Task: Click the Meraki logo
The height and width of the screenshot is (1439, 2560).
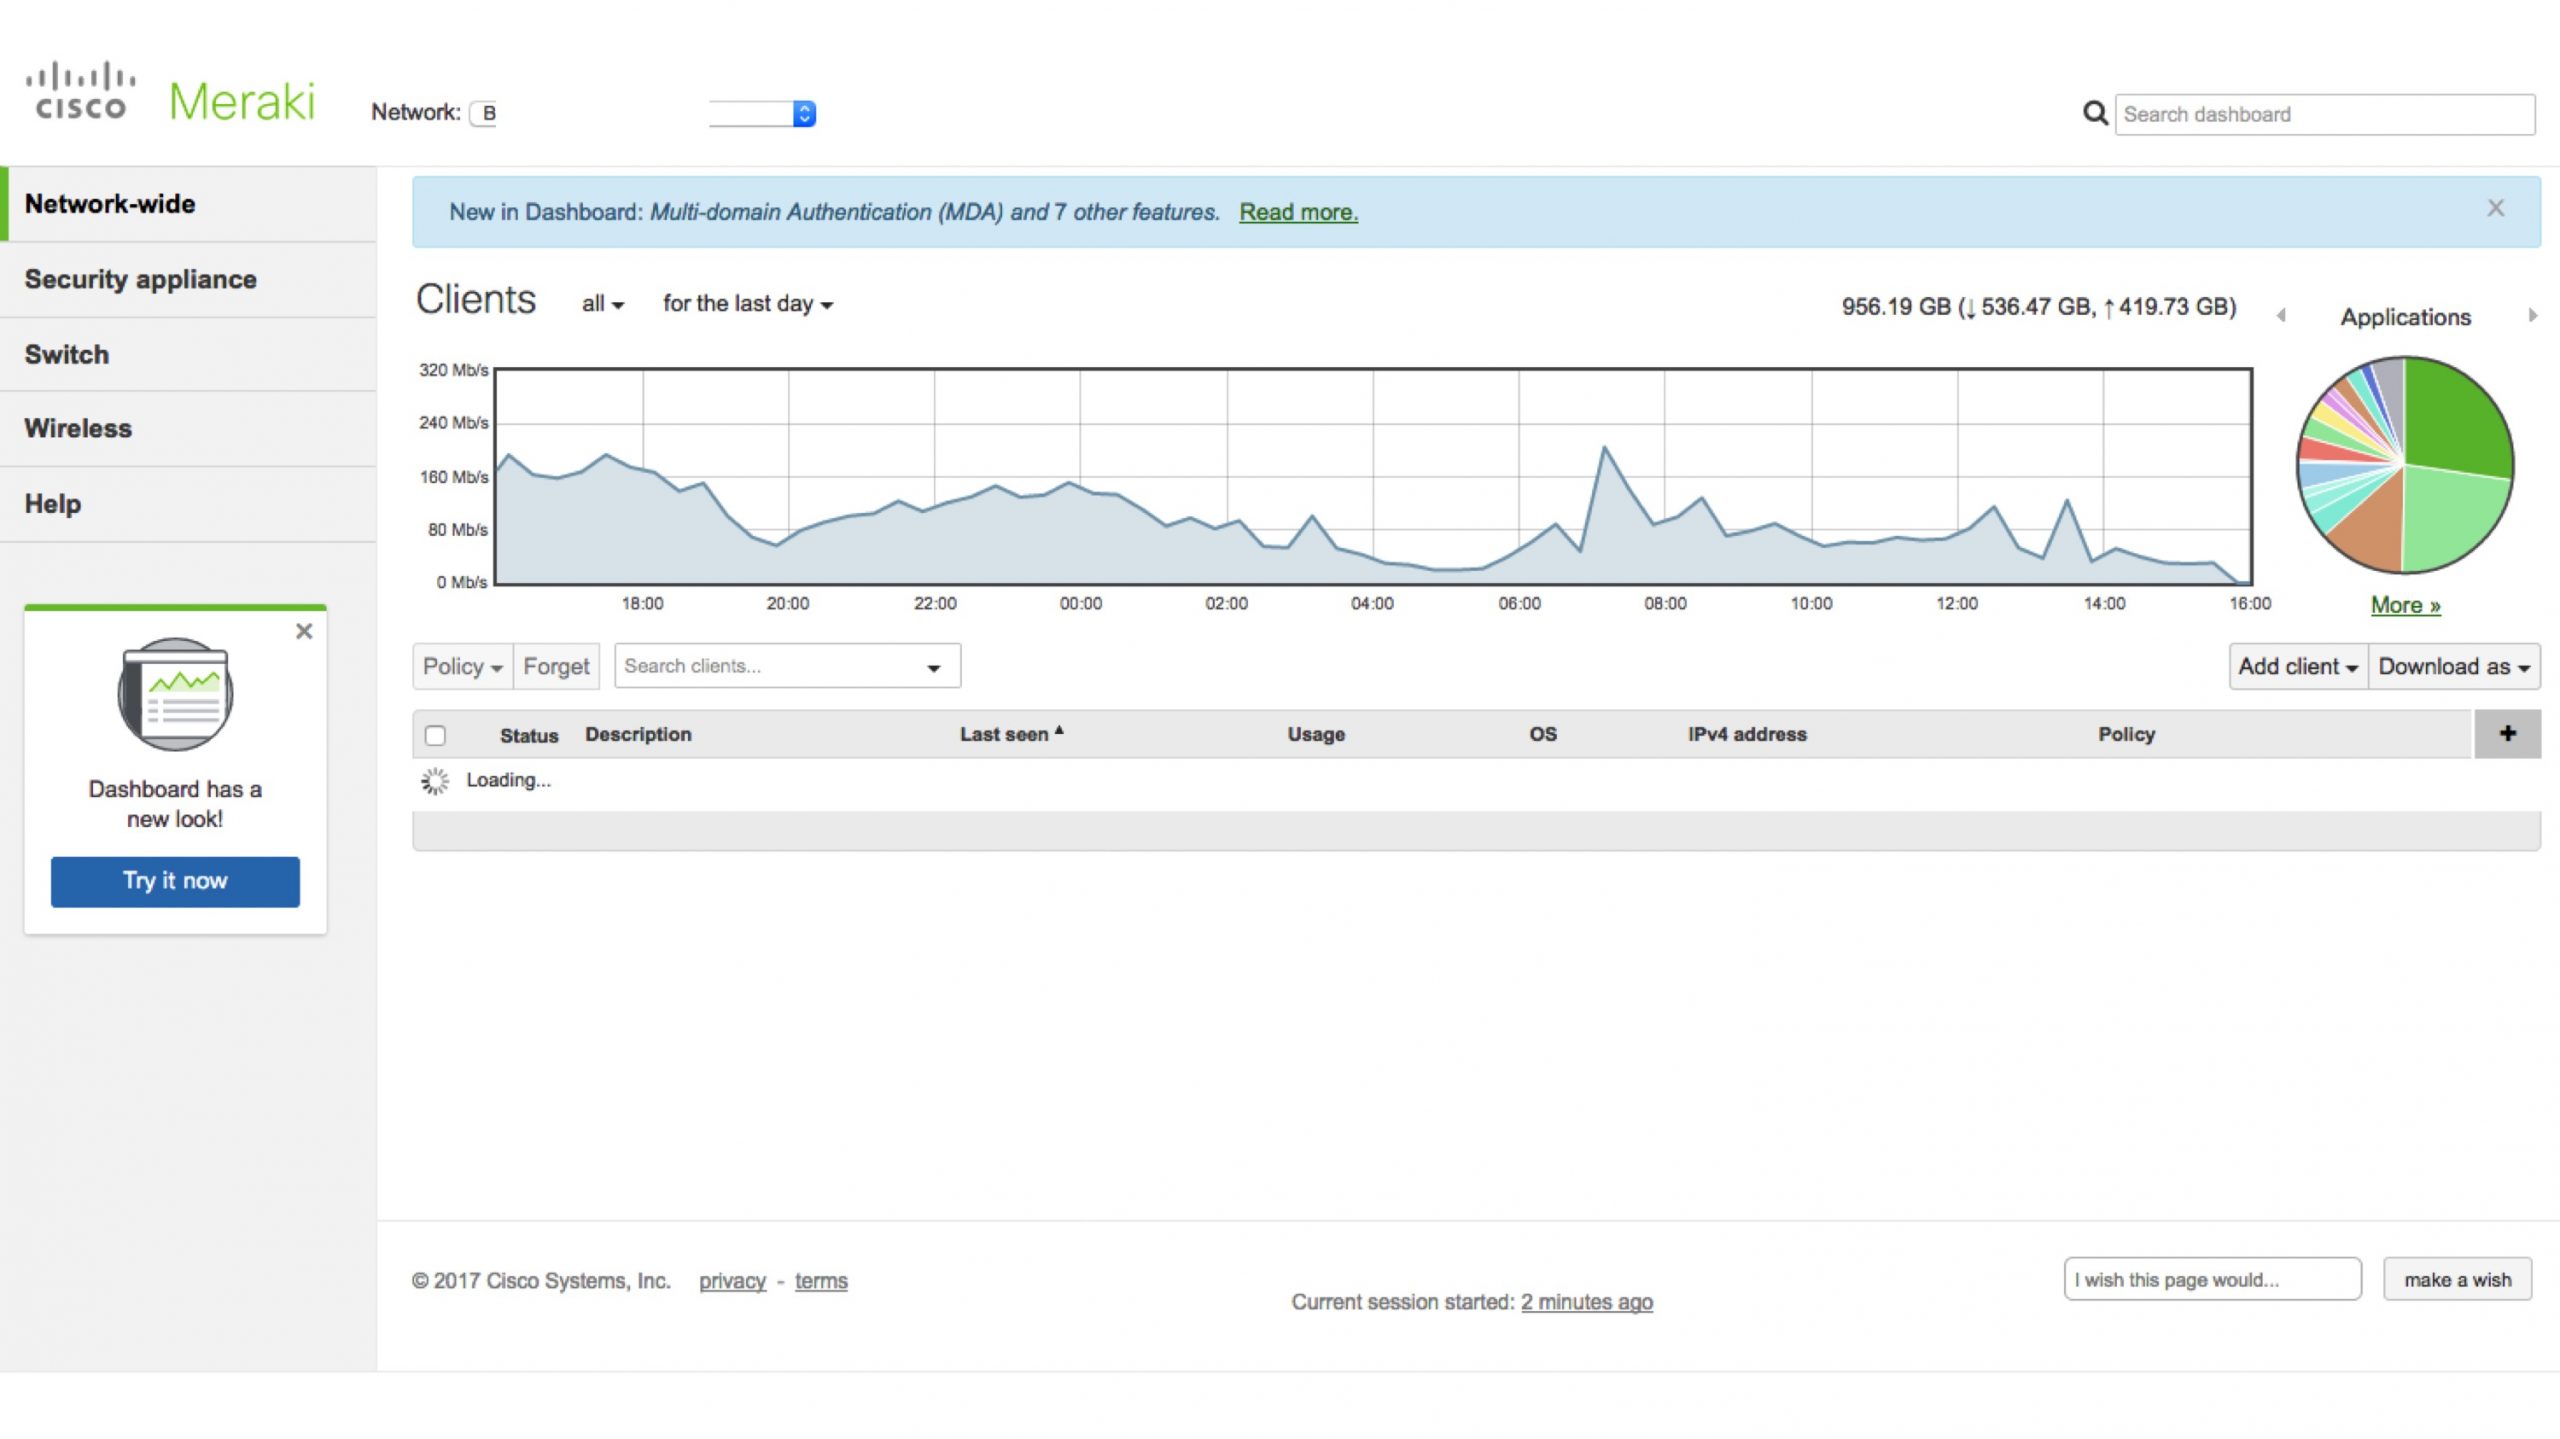Action: [242, 101]
